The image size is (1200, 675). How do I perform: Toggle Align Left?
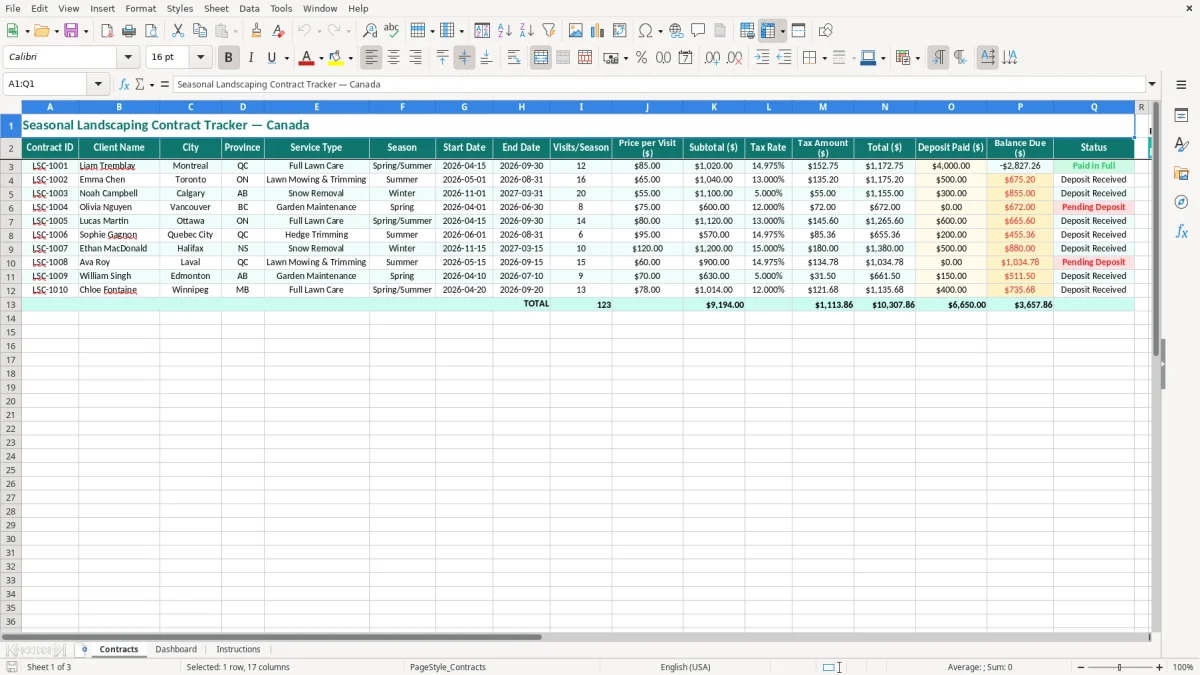click(371, 58)
